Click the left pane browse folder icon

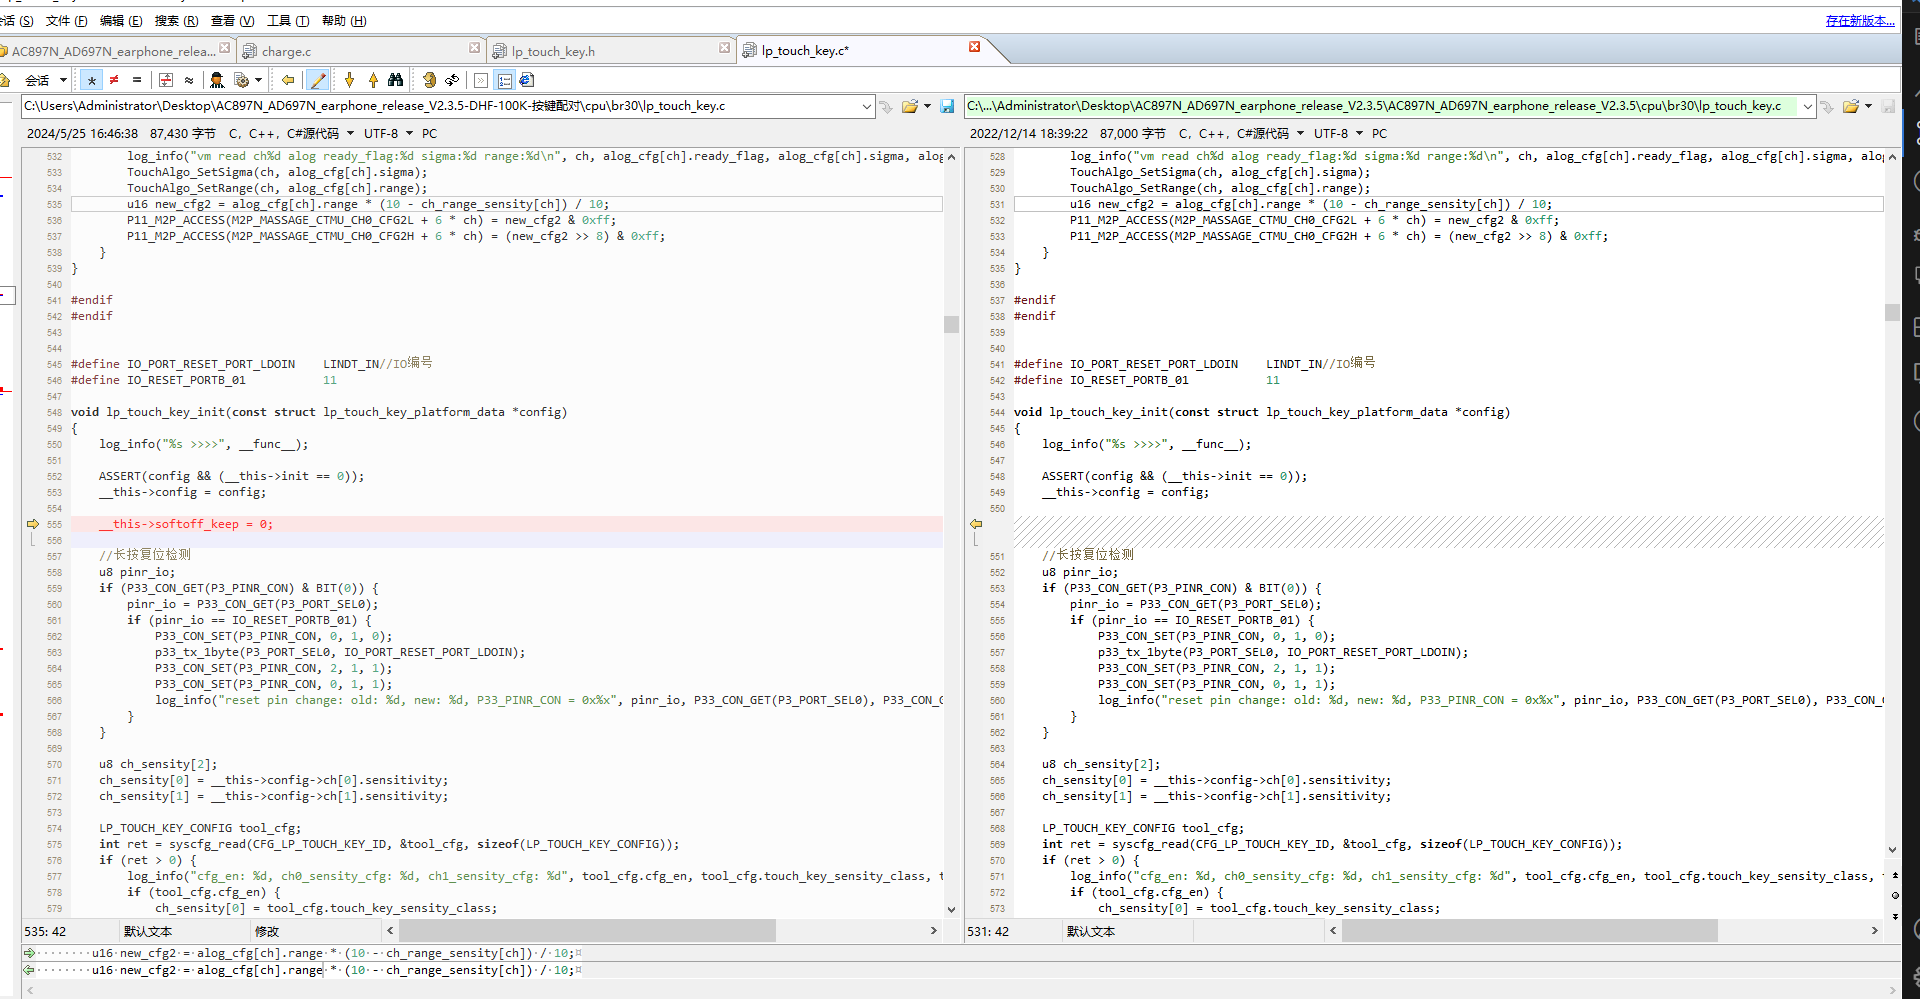pyautogui.click(x=909, y=106)
